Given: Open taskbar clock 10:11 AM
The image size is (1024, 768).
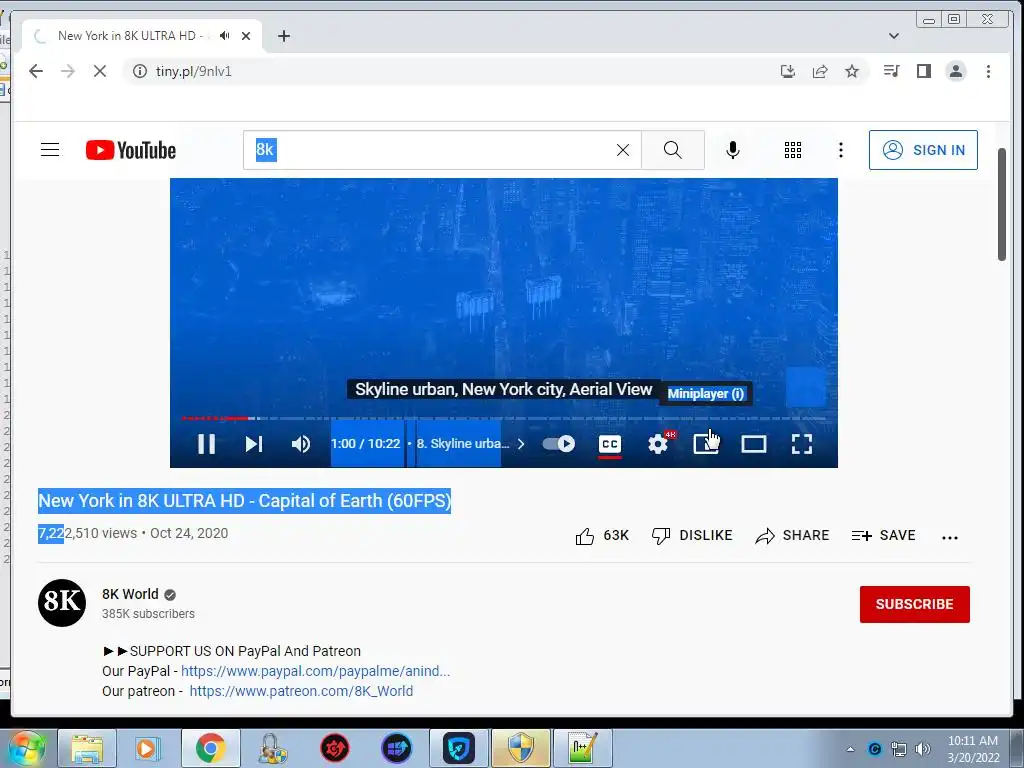Looking at the screenshot, I should point(973,749).
